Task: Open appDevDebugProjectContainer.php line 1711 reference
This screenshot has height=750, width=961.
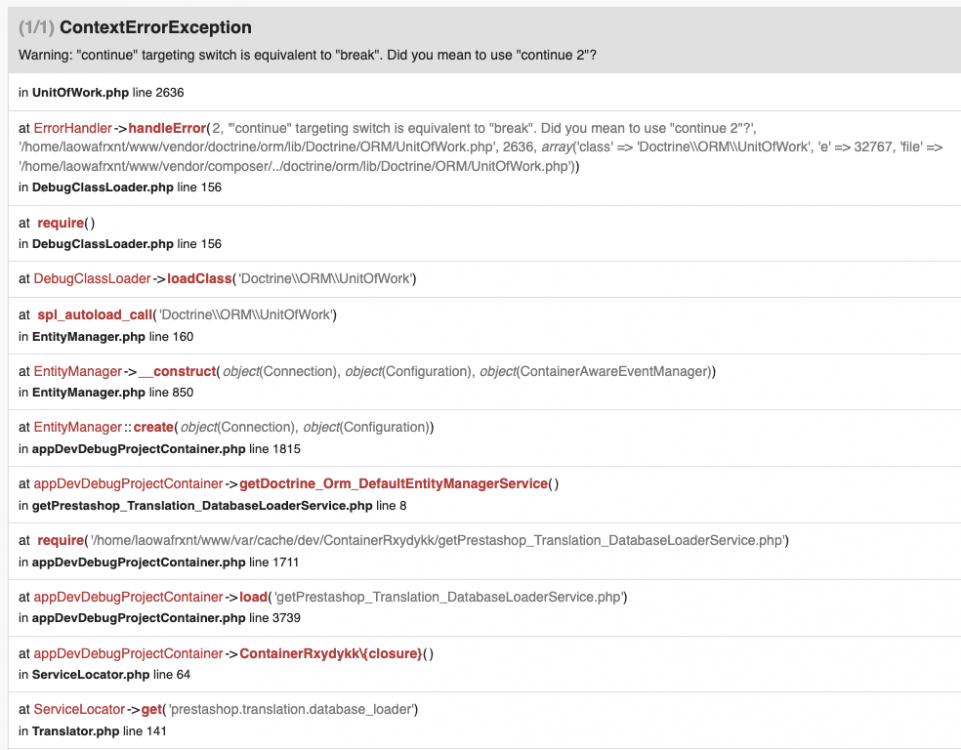Action: click(x=159, y=562)
